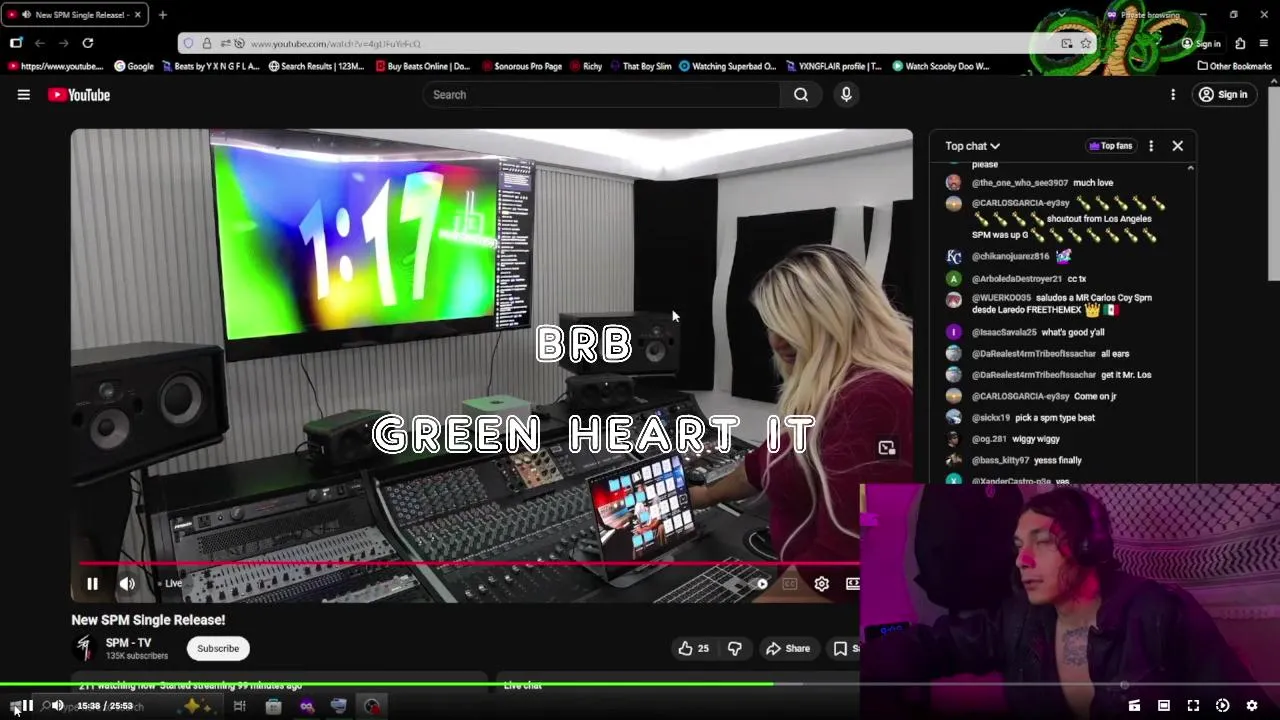Open a new browser tab
The image size is (1280, 720).
[x=163, y=15]
